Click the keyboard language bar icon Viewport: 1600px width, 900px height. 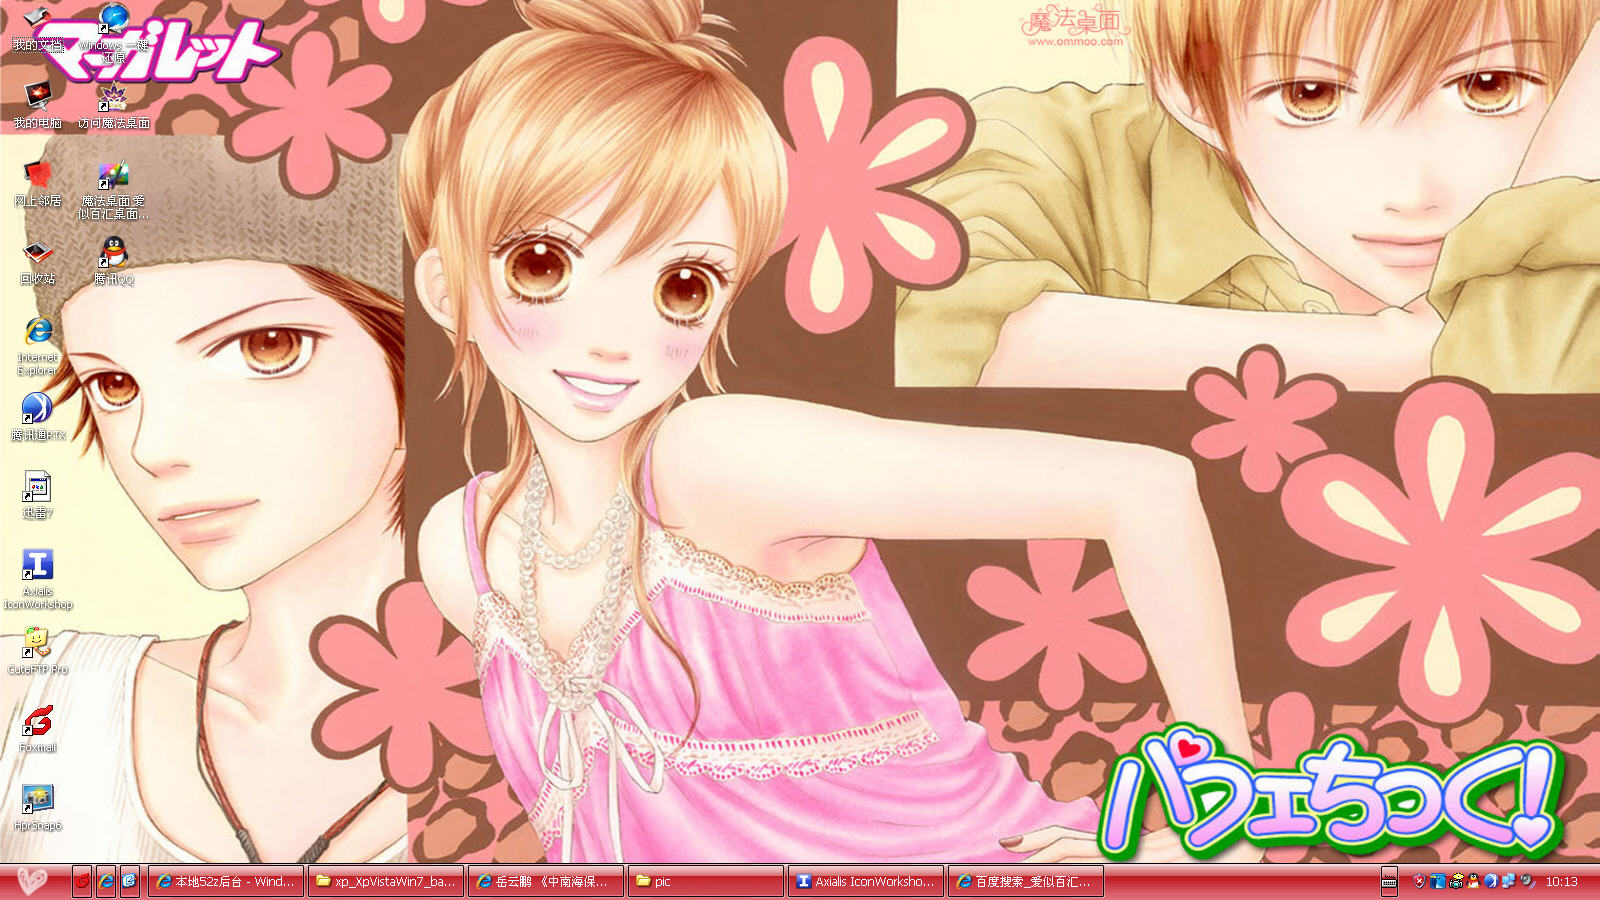1389,881
